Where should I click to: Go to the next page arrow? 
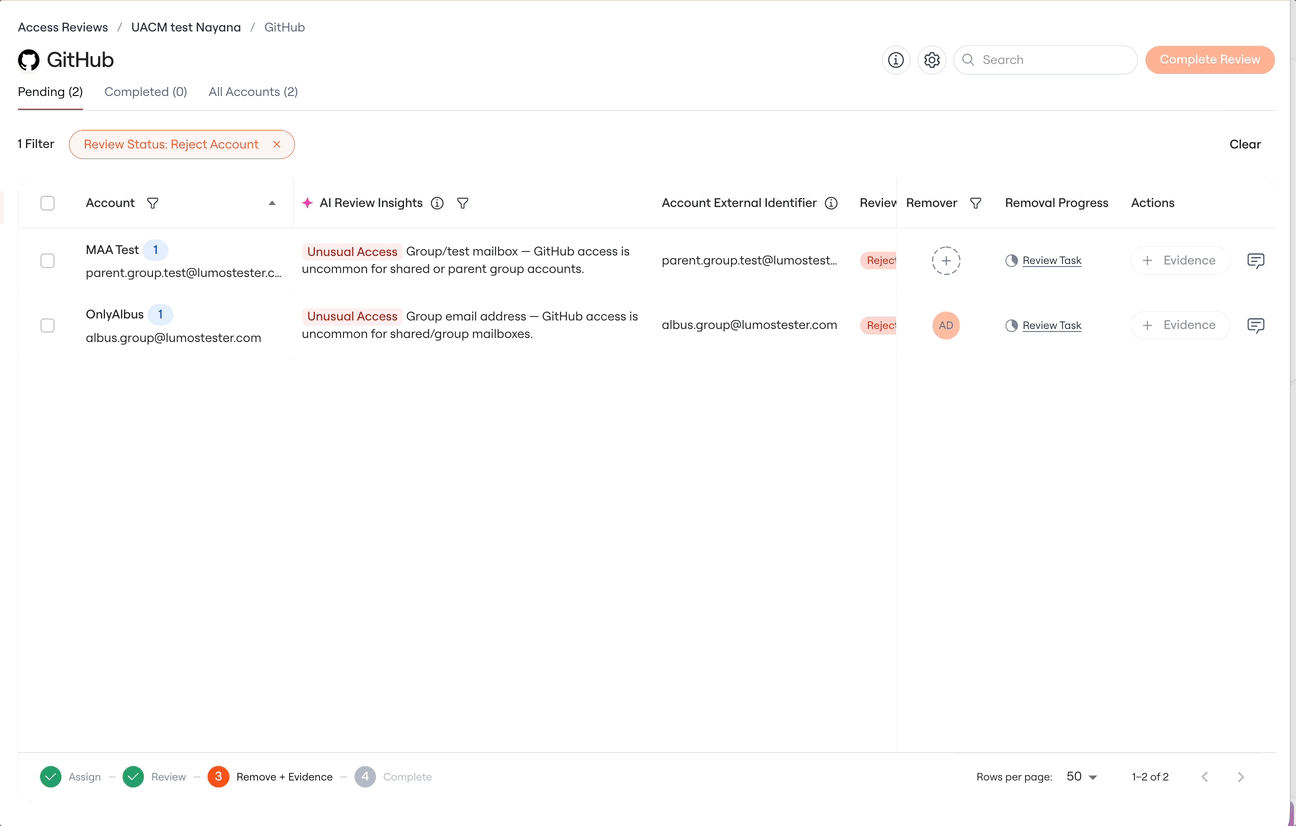(x=1241, y=777)
